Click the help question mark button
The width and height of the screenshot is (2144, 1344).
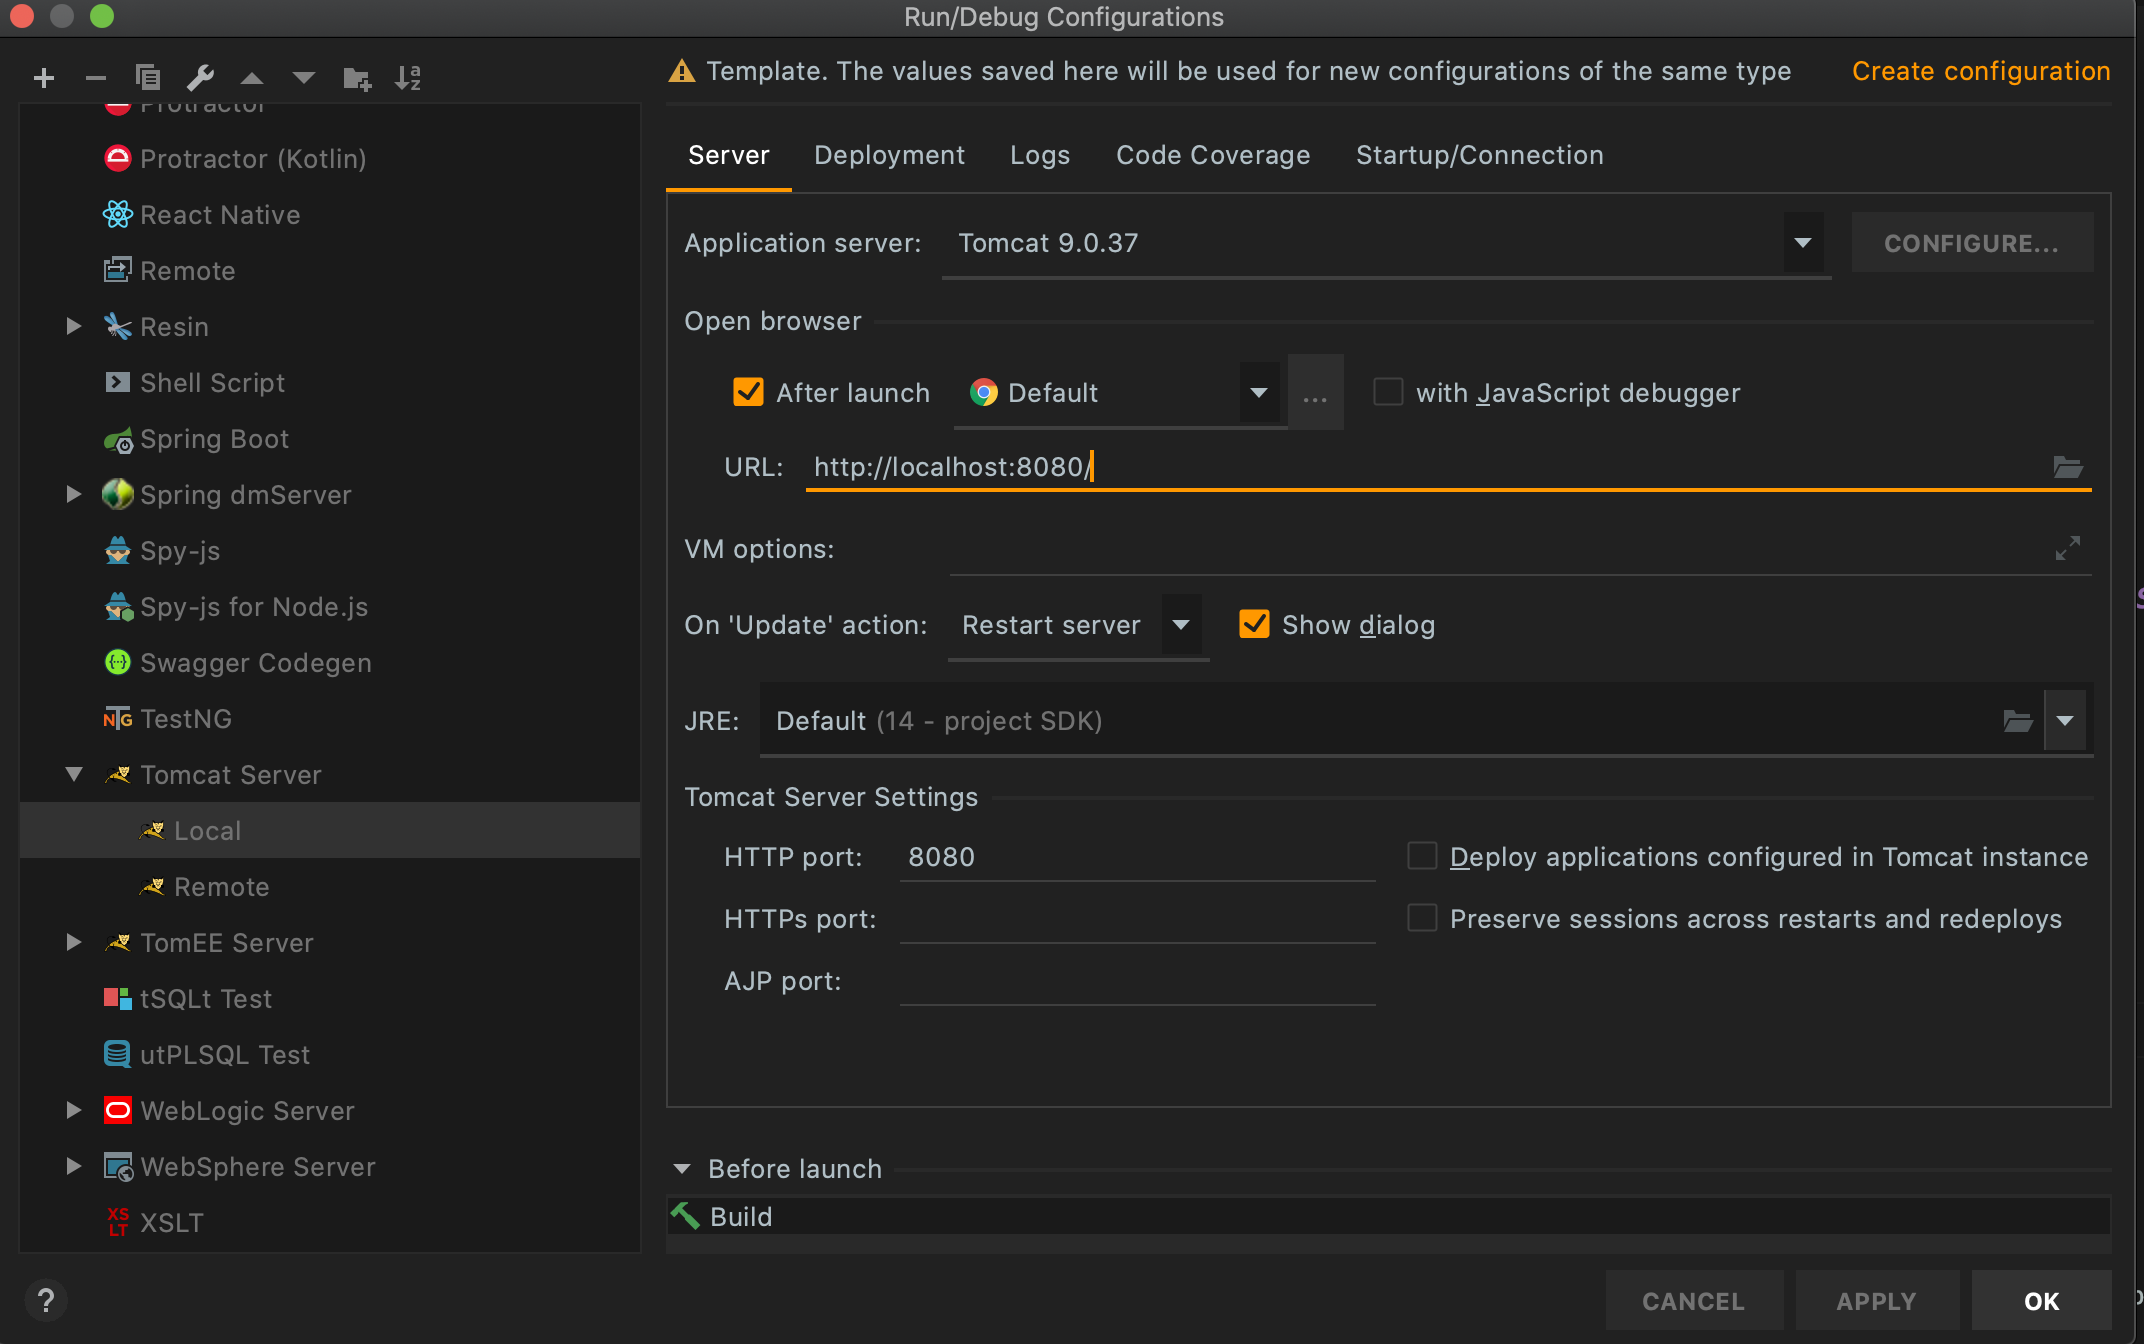46,1300
